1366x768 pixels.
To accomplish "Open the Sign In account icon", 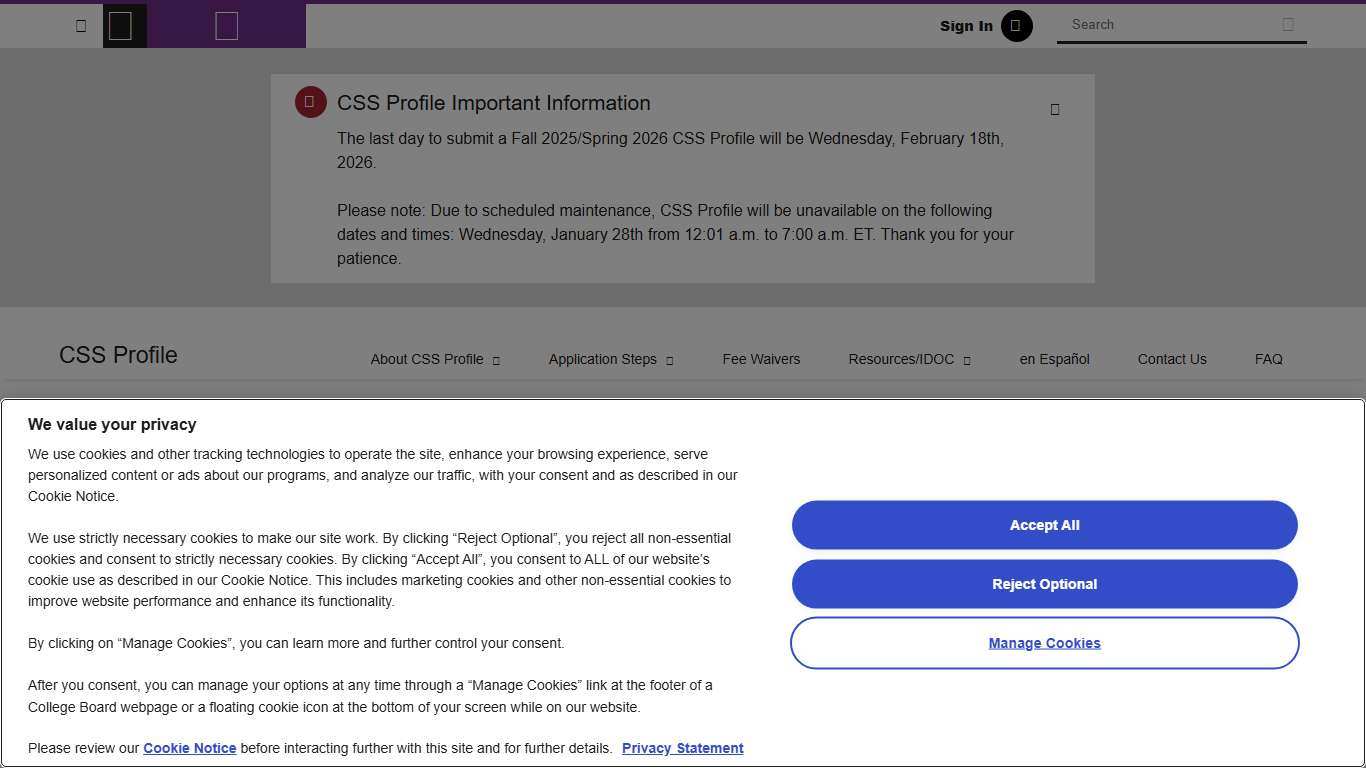I will 1016,26.
